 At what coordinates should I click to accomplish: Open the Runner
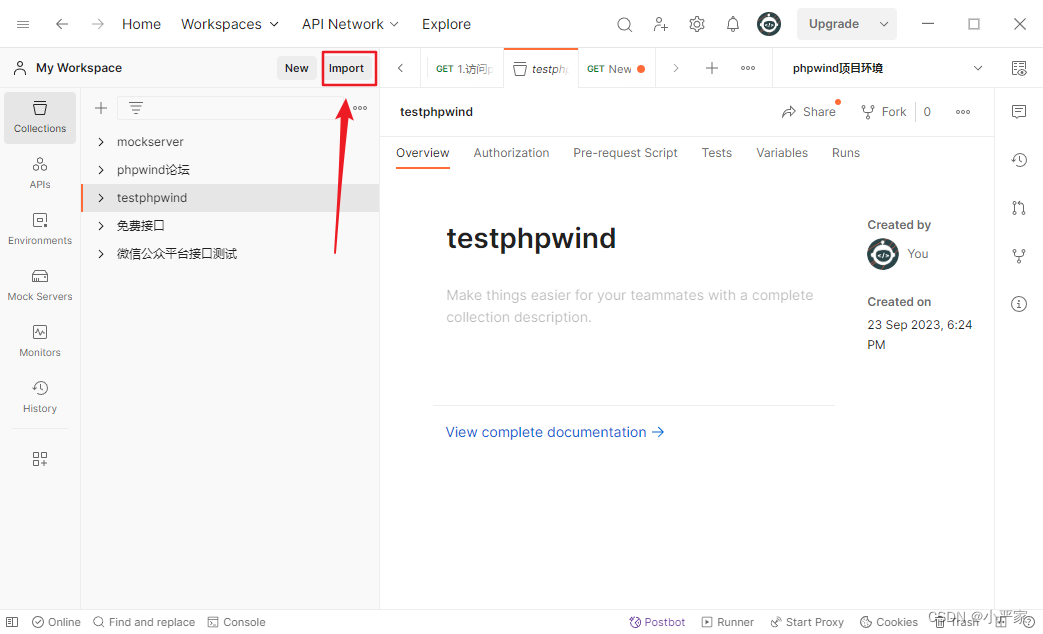click(x=728, y=622)
